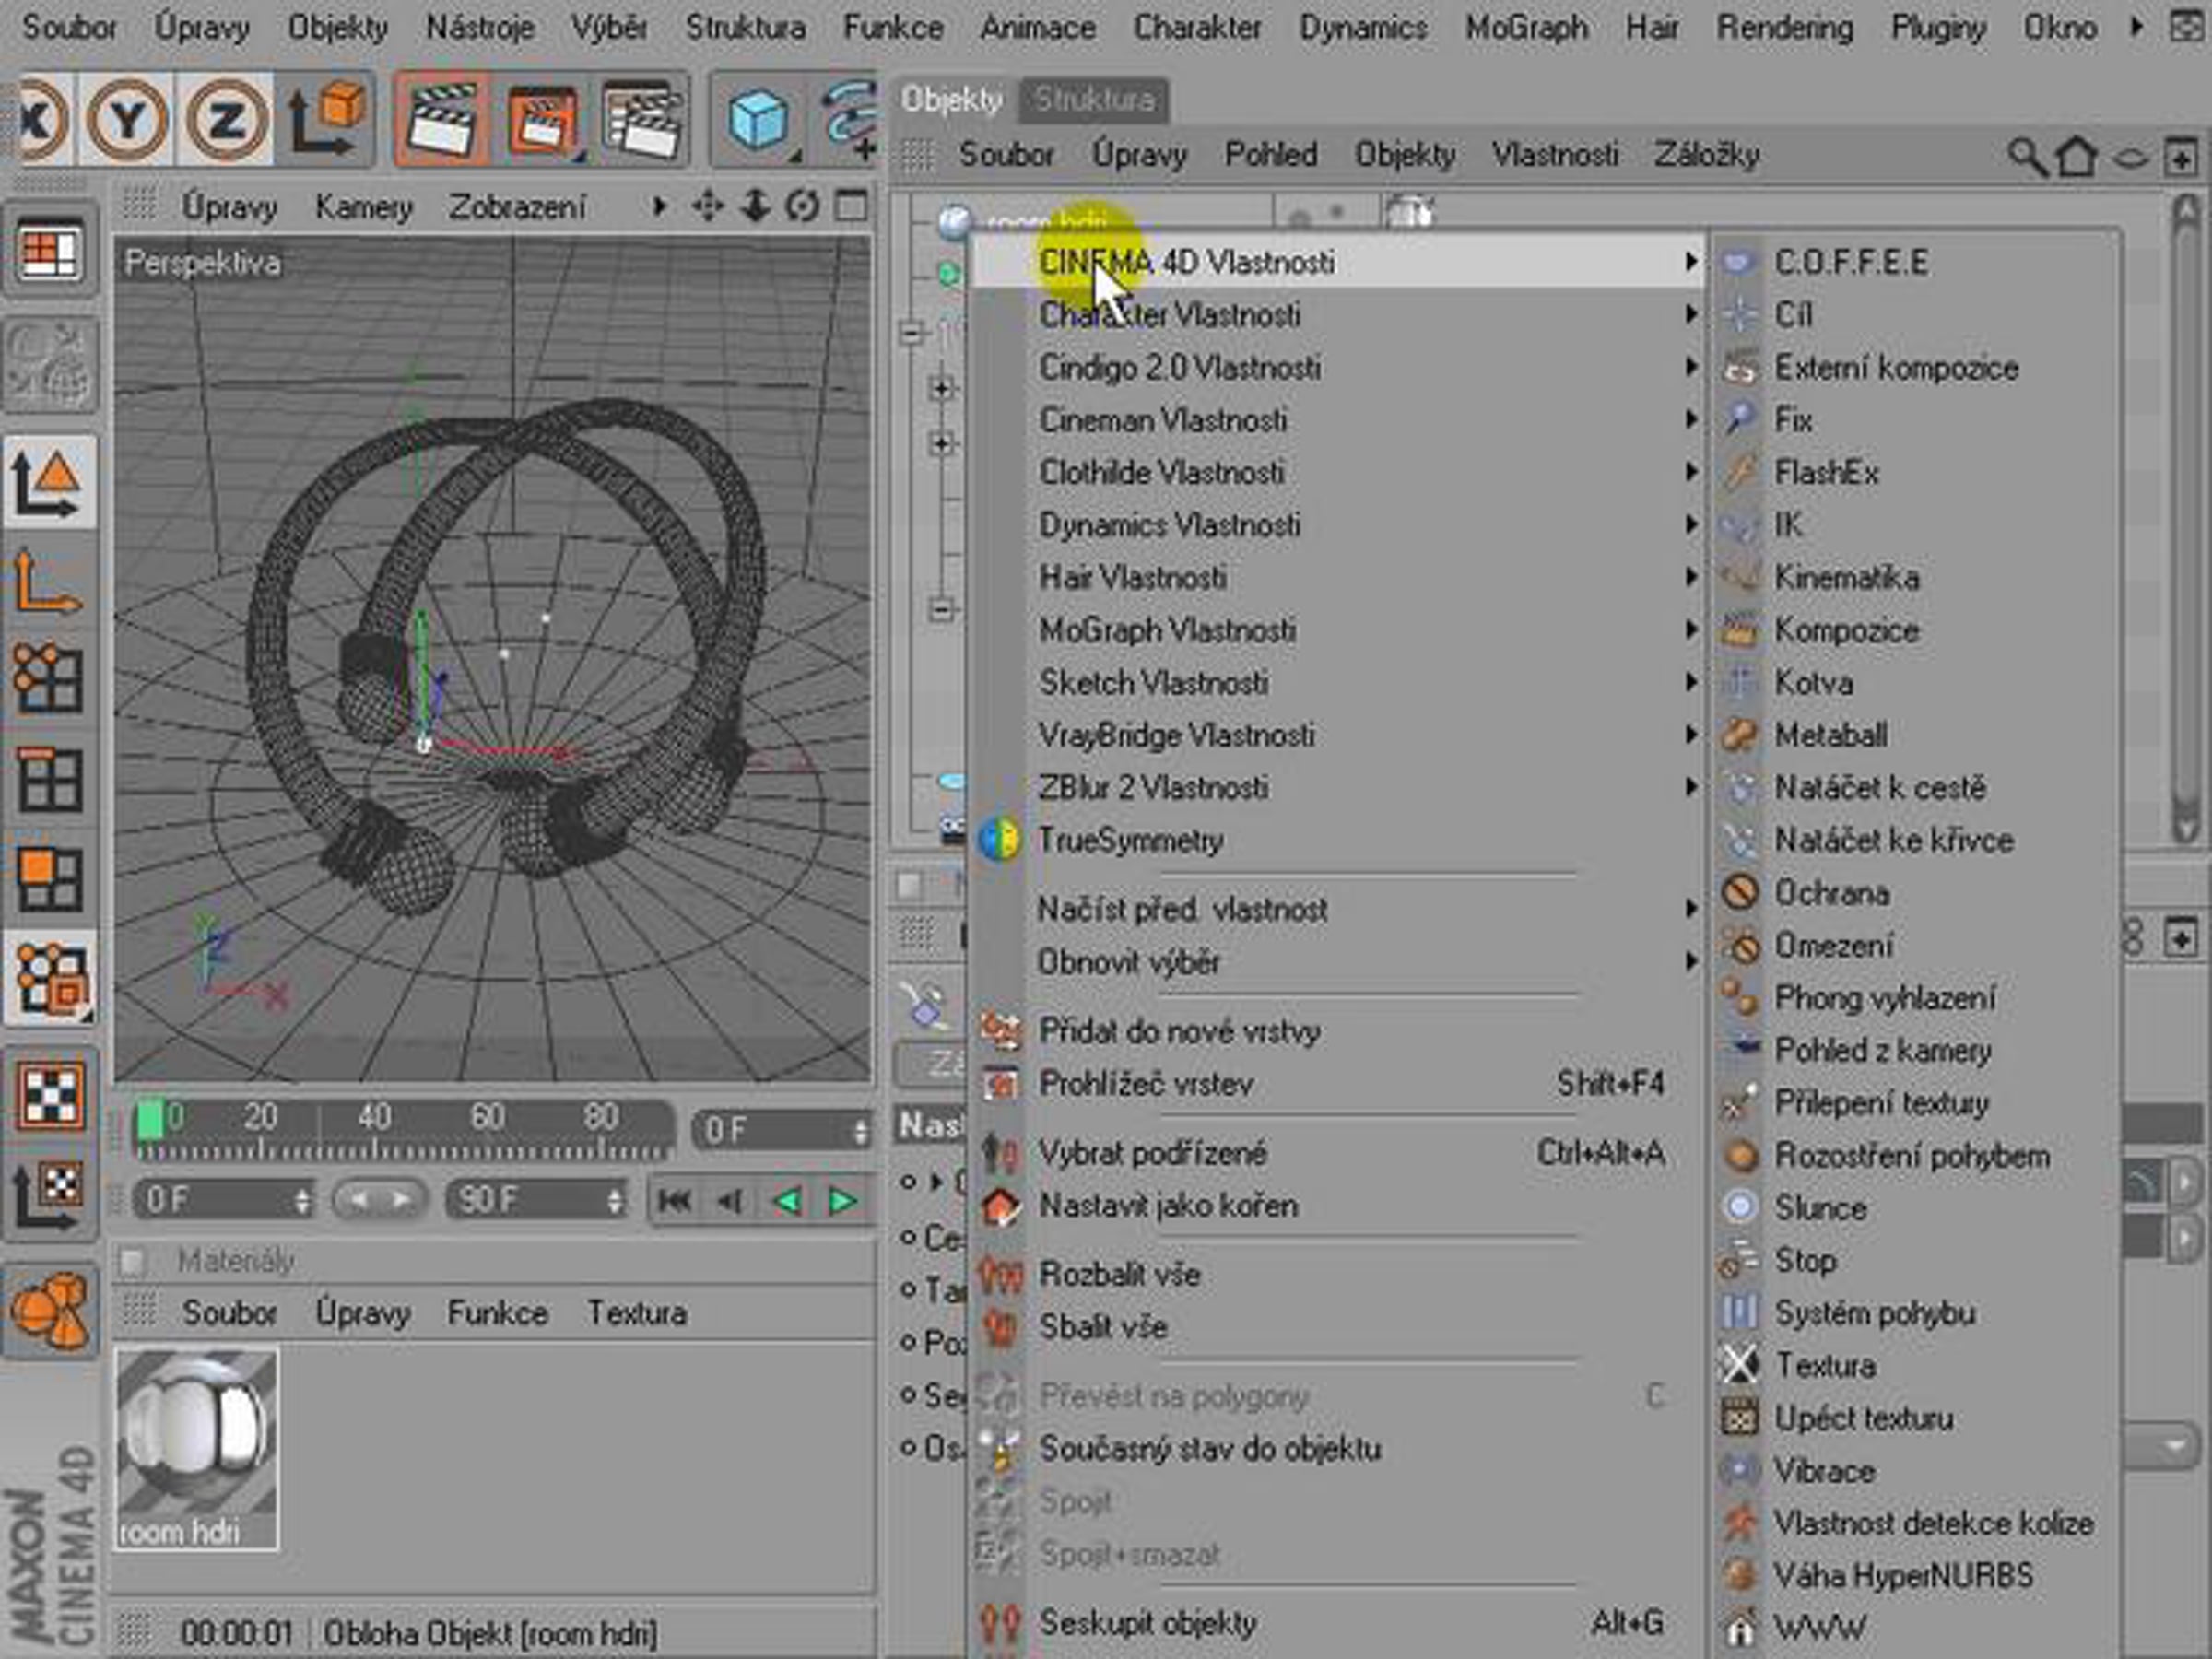Screen dimensions: 2212x1659
Task: Expand the Hair Vlastnosti submenu
Action: 1338,577
